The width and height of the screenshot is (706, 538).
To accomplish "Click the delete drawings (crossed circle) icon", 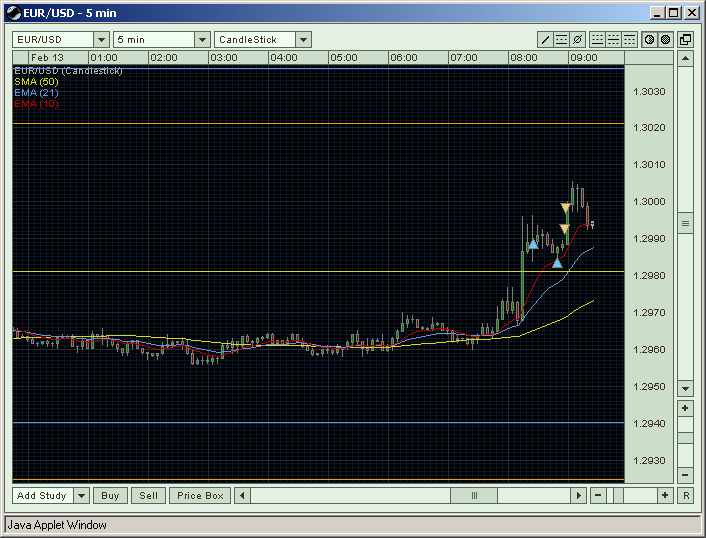I will 578,40.
